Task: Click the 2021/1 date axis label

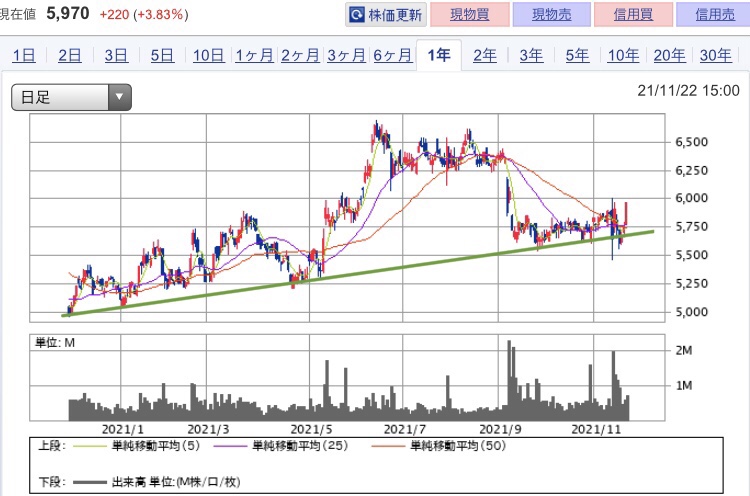Action: point(123,429)
